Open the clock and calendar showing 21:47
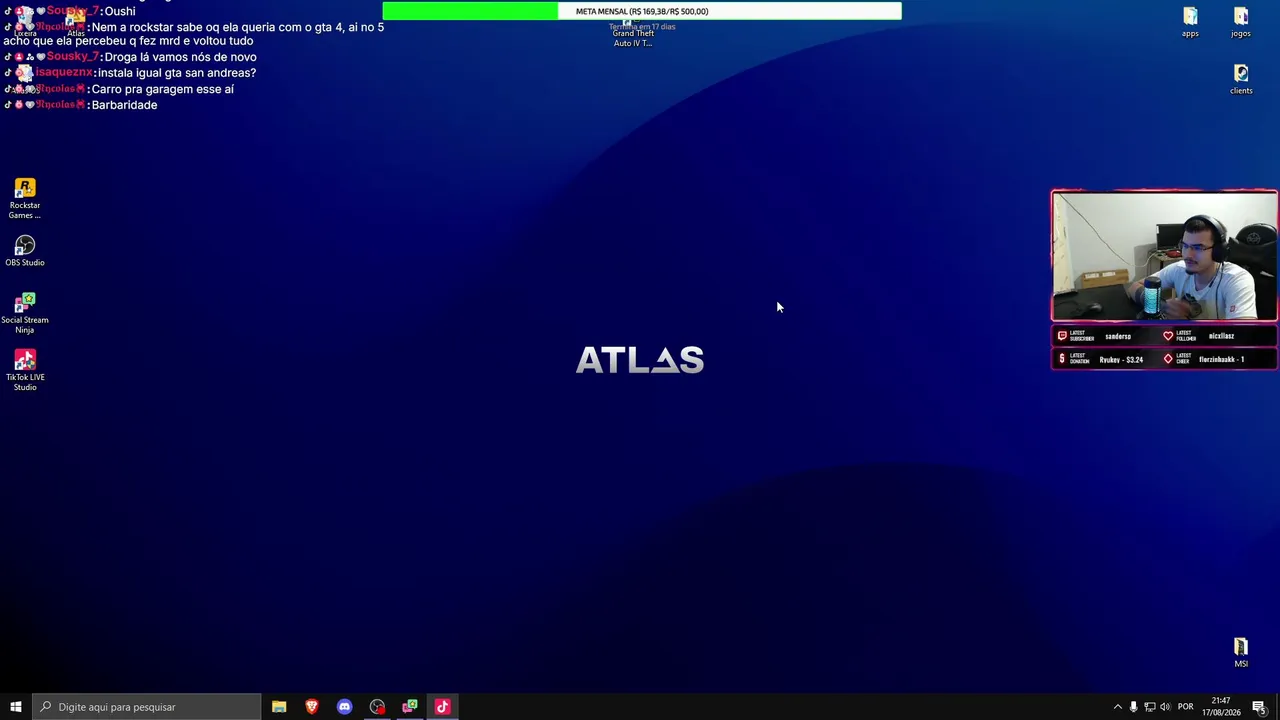 click(x=1221, y=707)
